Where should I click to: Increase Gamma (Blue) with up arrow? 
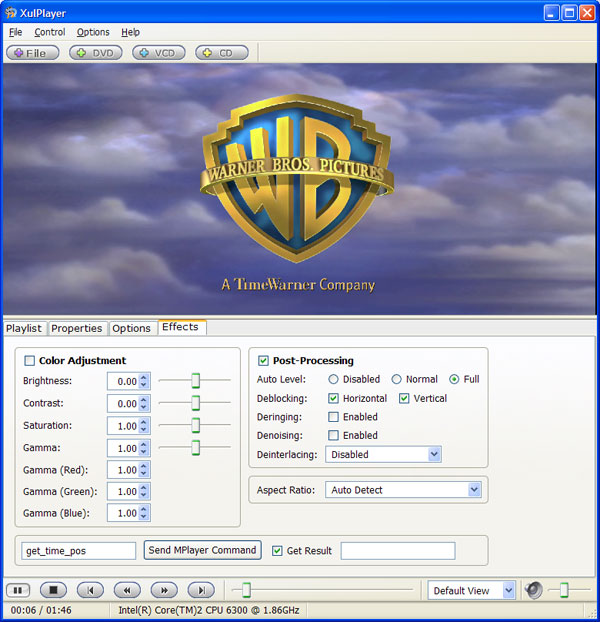[x=144, y=509]
